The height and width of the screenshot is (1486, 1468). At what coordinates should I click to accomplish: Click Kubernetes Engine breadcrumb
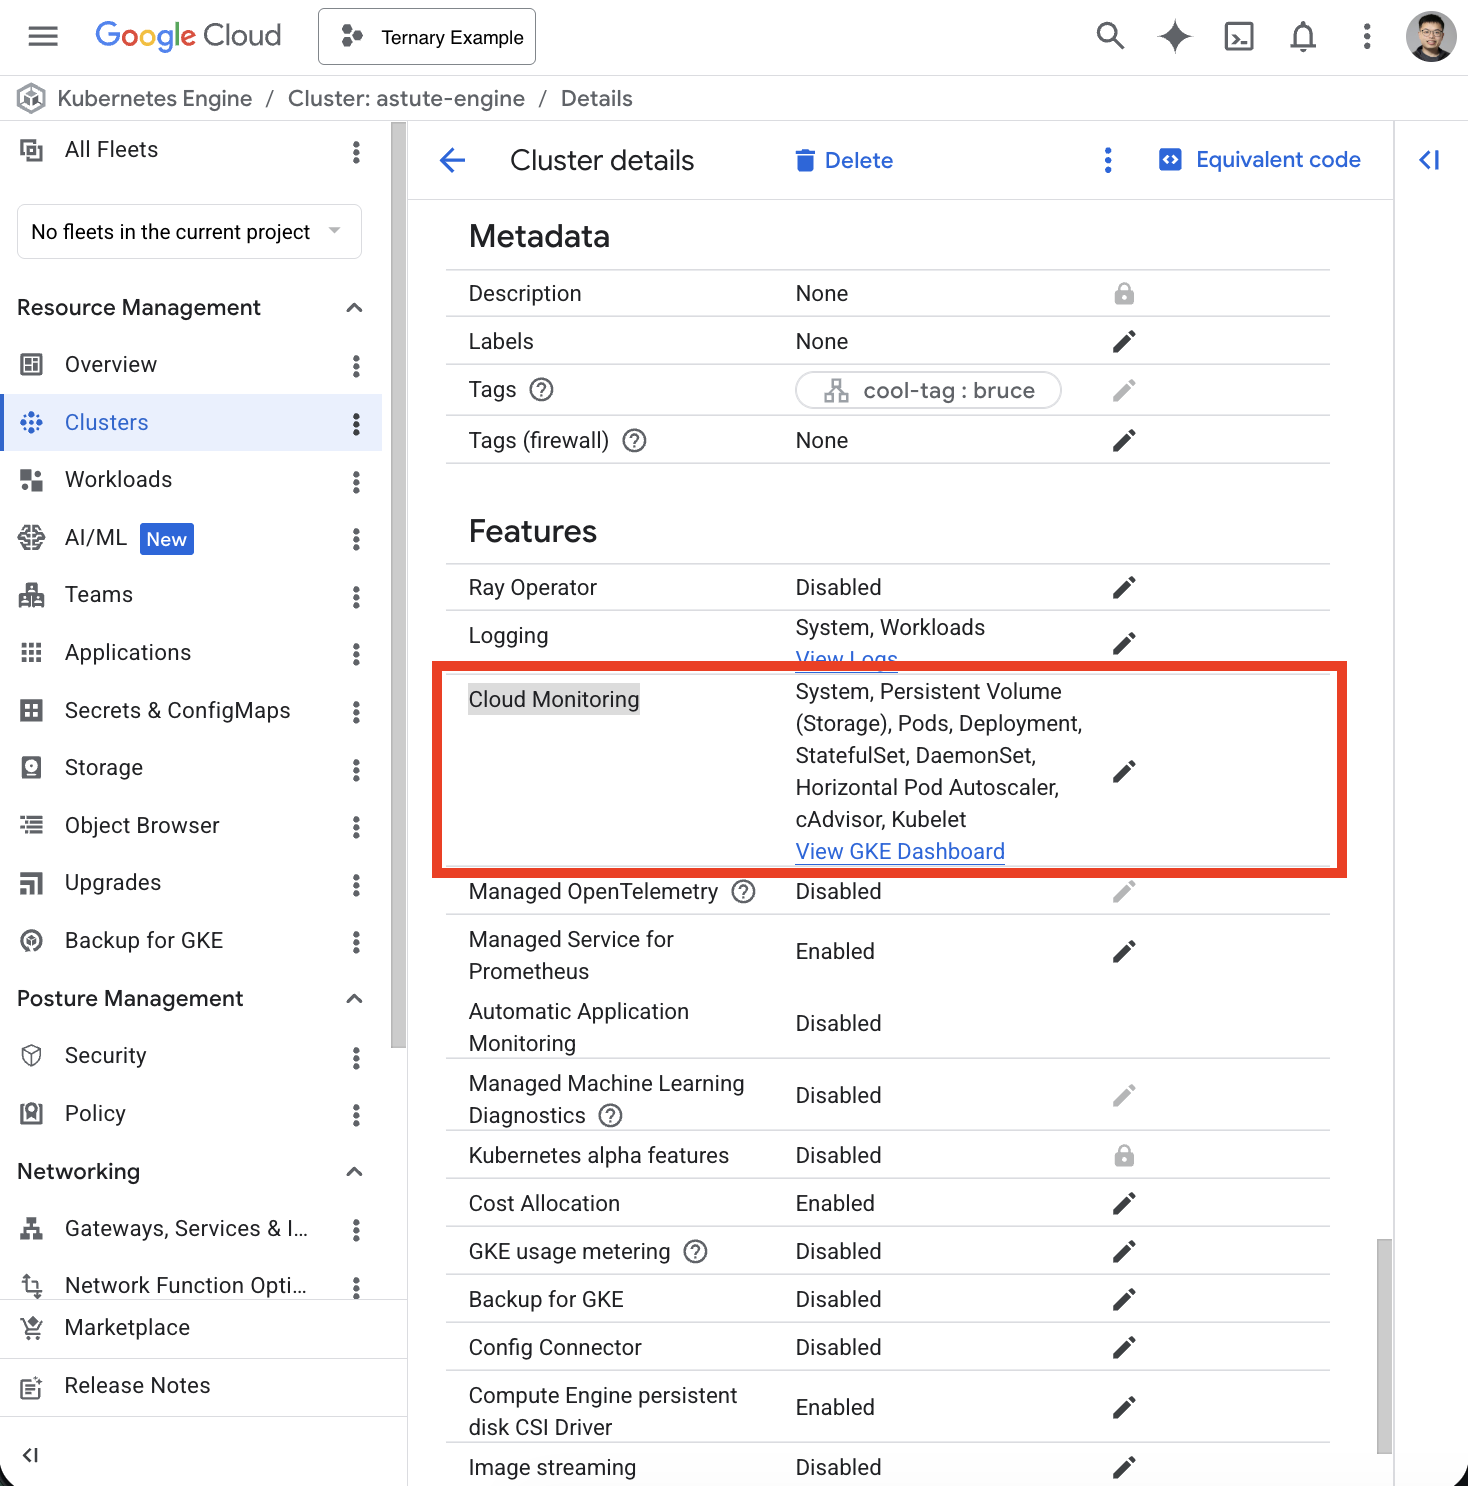coord(154,99)
